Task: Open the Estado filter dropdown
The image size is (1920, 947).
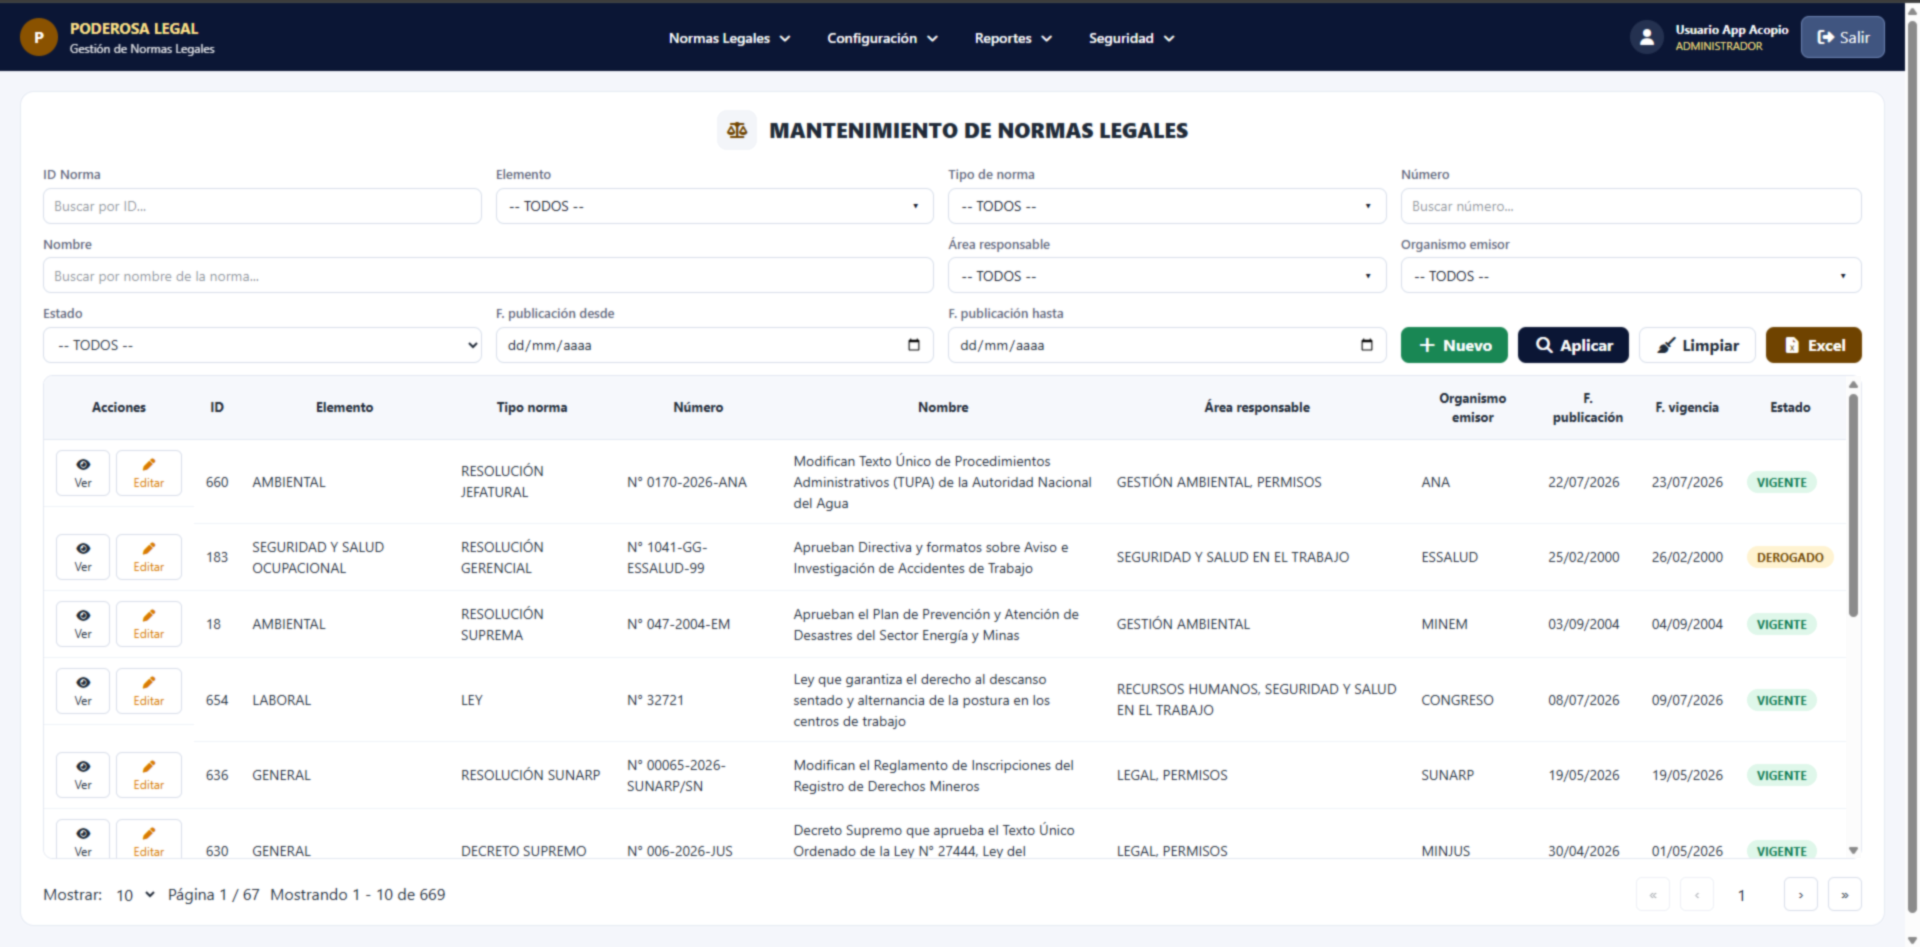Action: pyautogui.click(x=262, y=345)
